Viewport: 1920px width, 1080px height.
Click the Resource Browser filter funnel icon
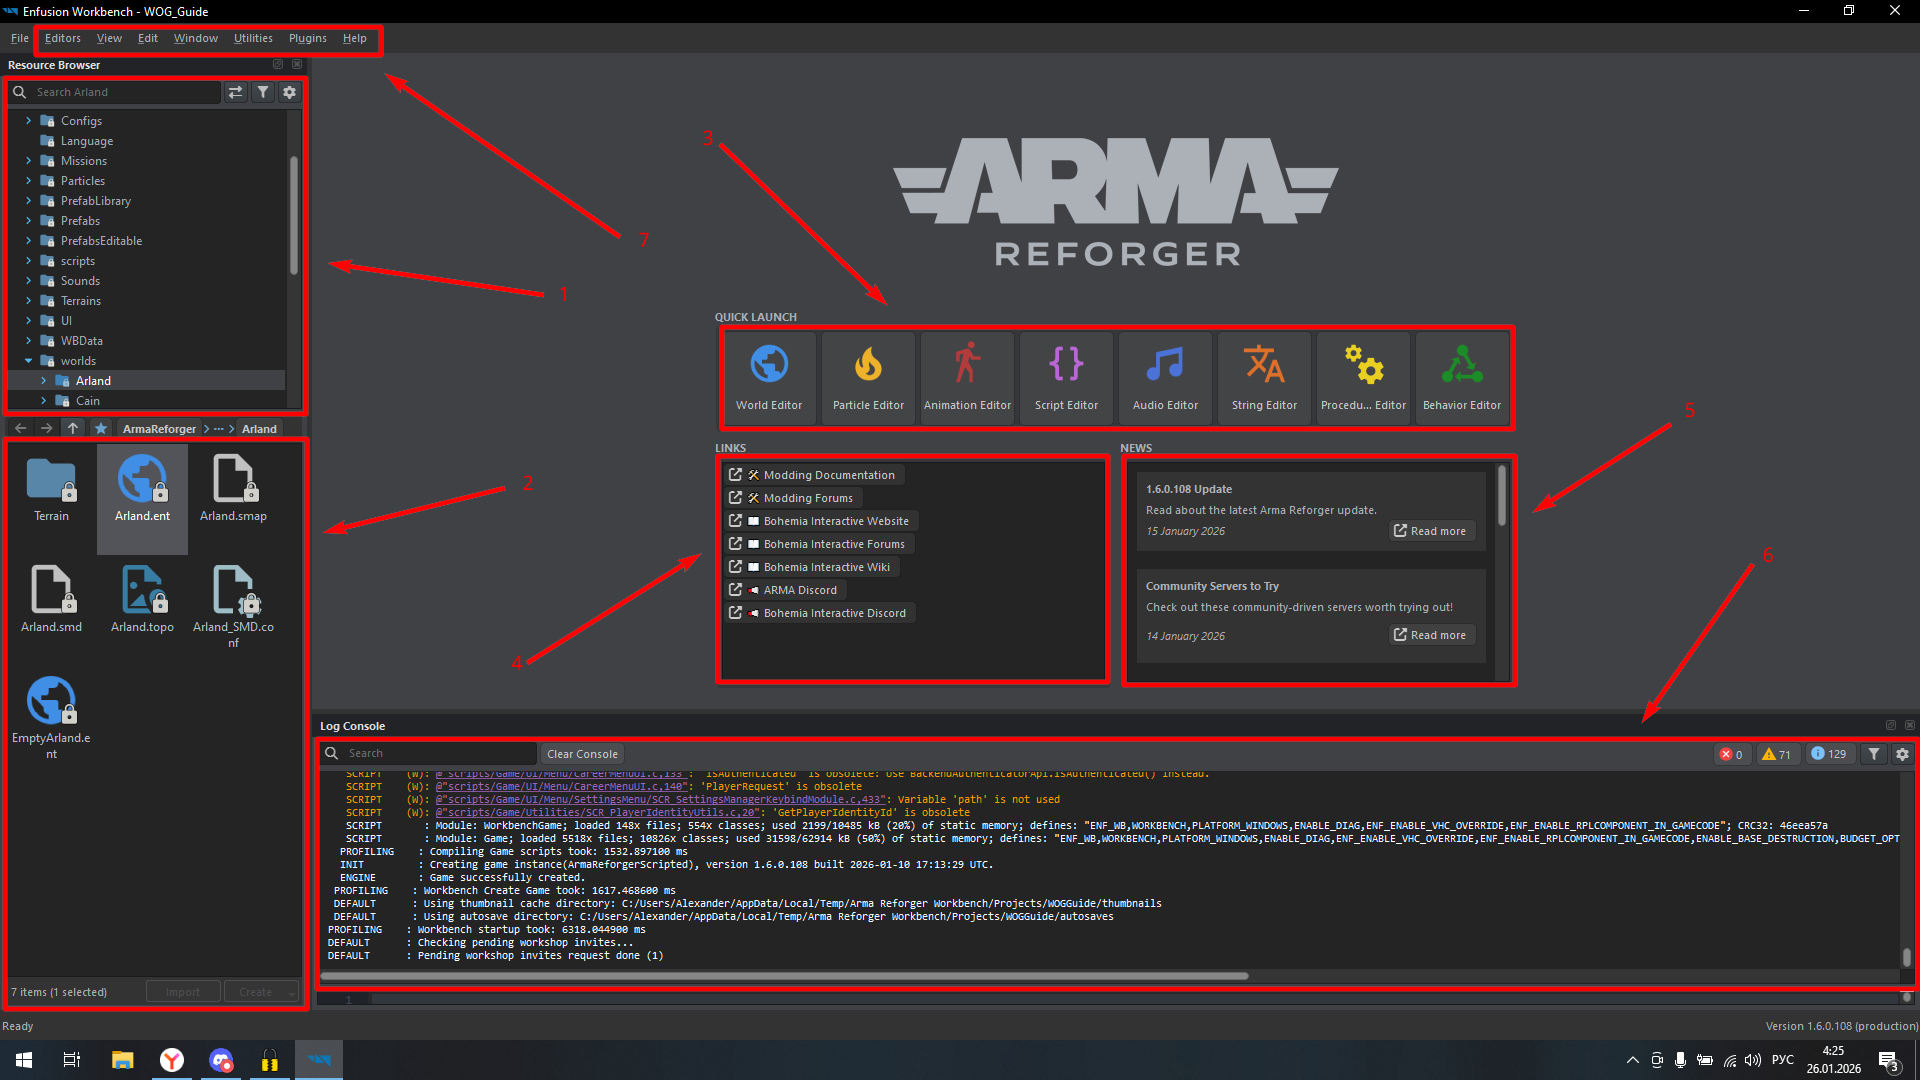click(263, 92)
